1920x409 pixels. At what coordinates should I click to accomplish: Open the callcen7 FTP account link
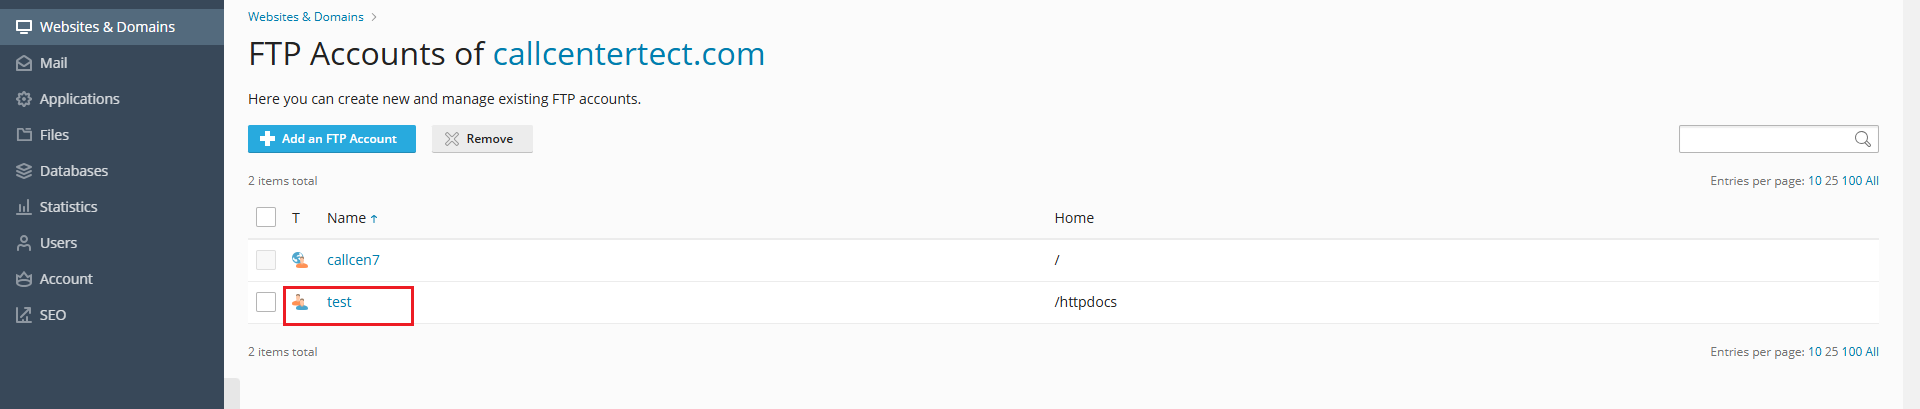tap(353, 260)
